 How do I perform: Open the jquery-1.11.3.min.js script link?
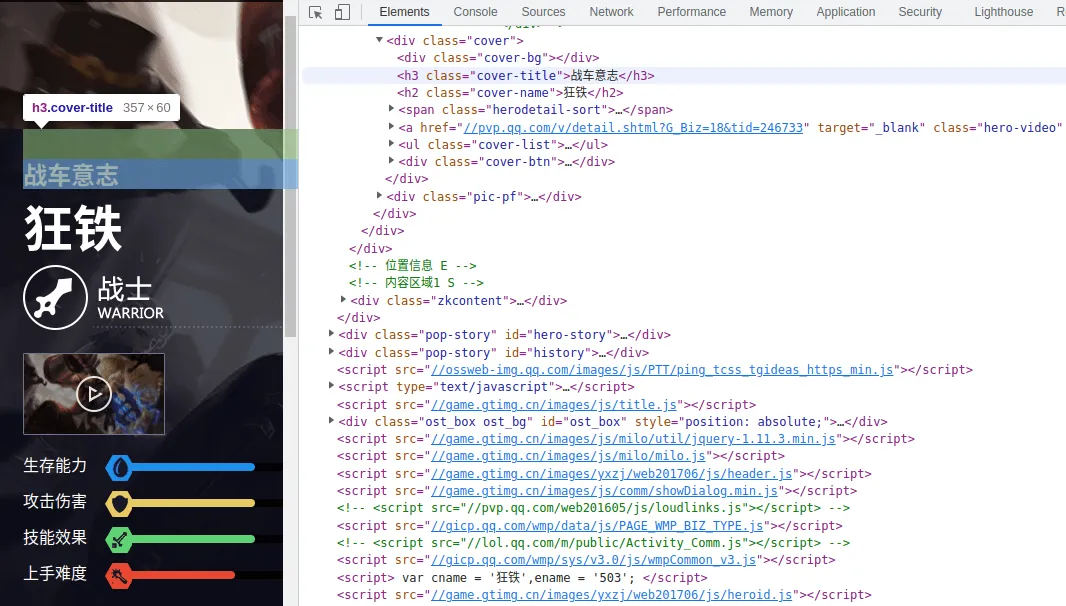point(632,439)
